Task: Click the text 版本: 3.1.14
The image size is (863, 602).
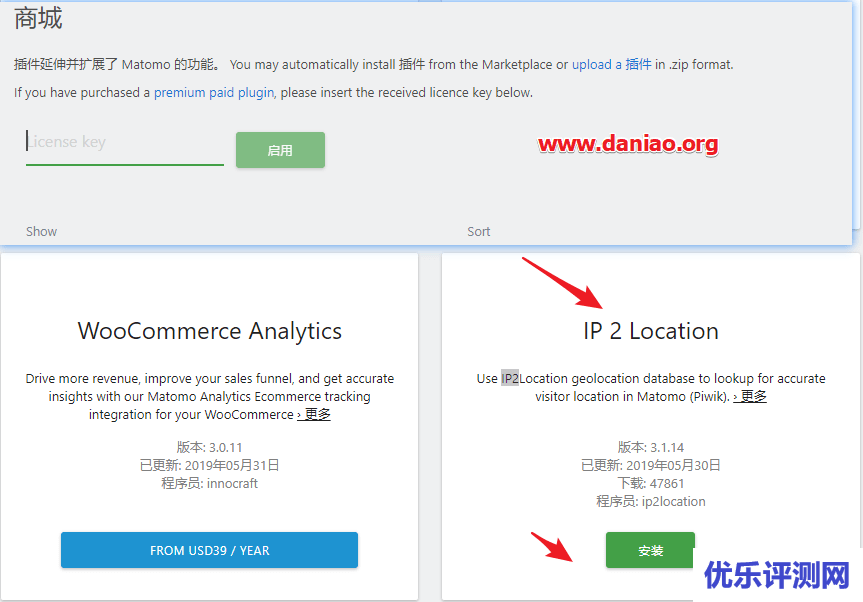Action: pos(651,447)
